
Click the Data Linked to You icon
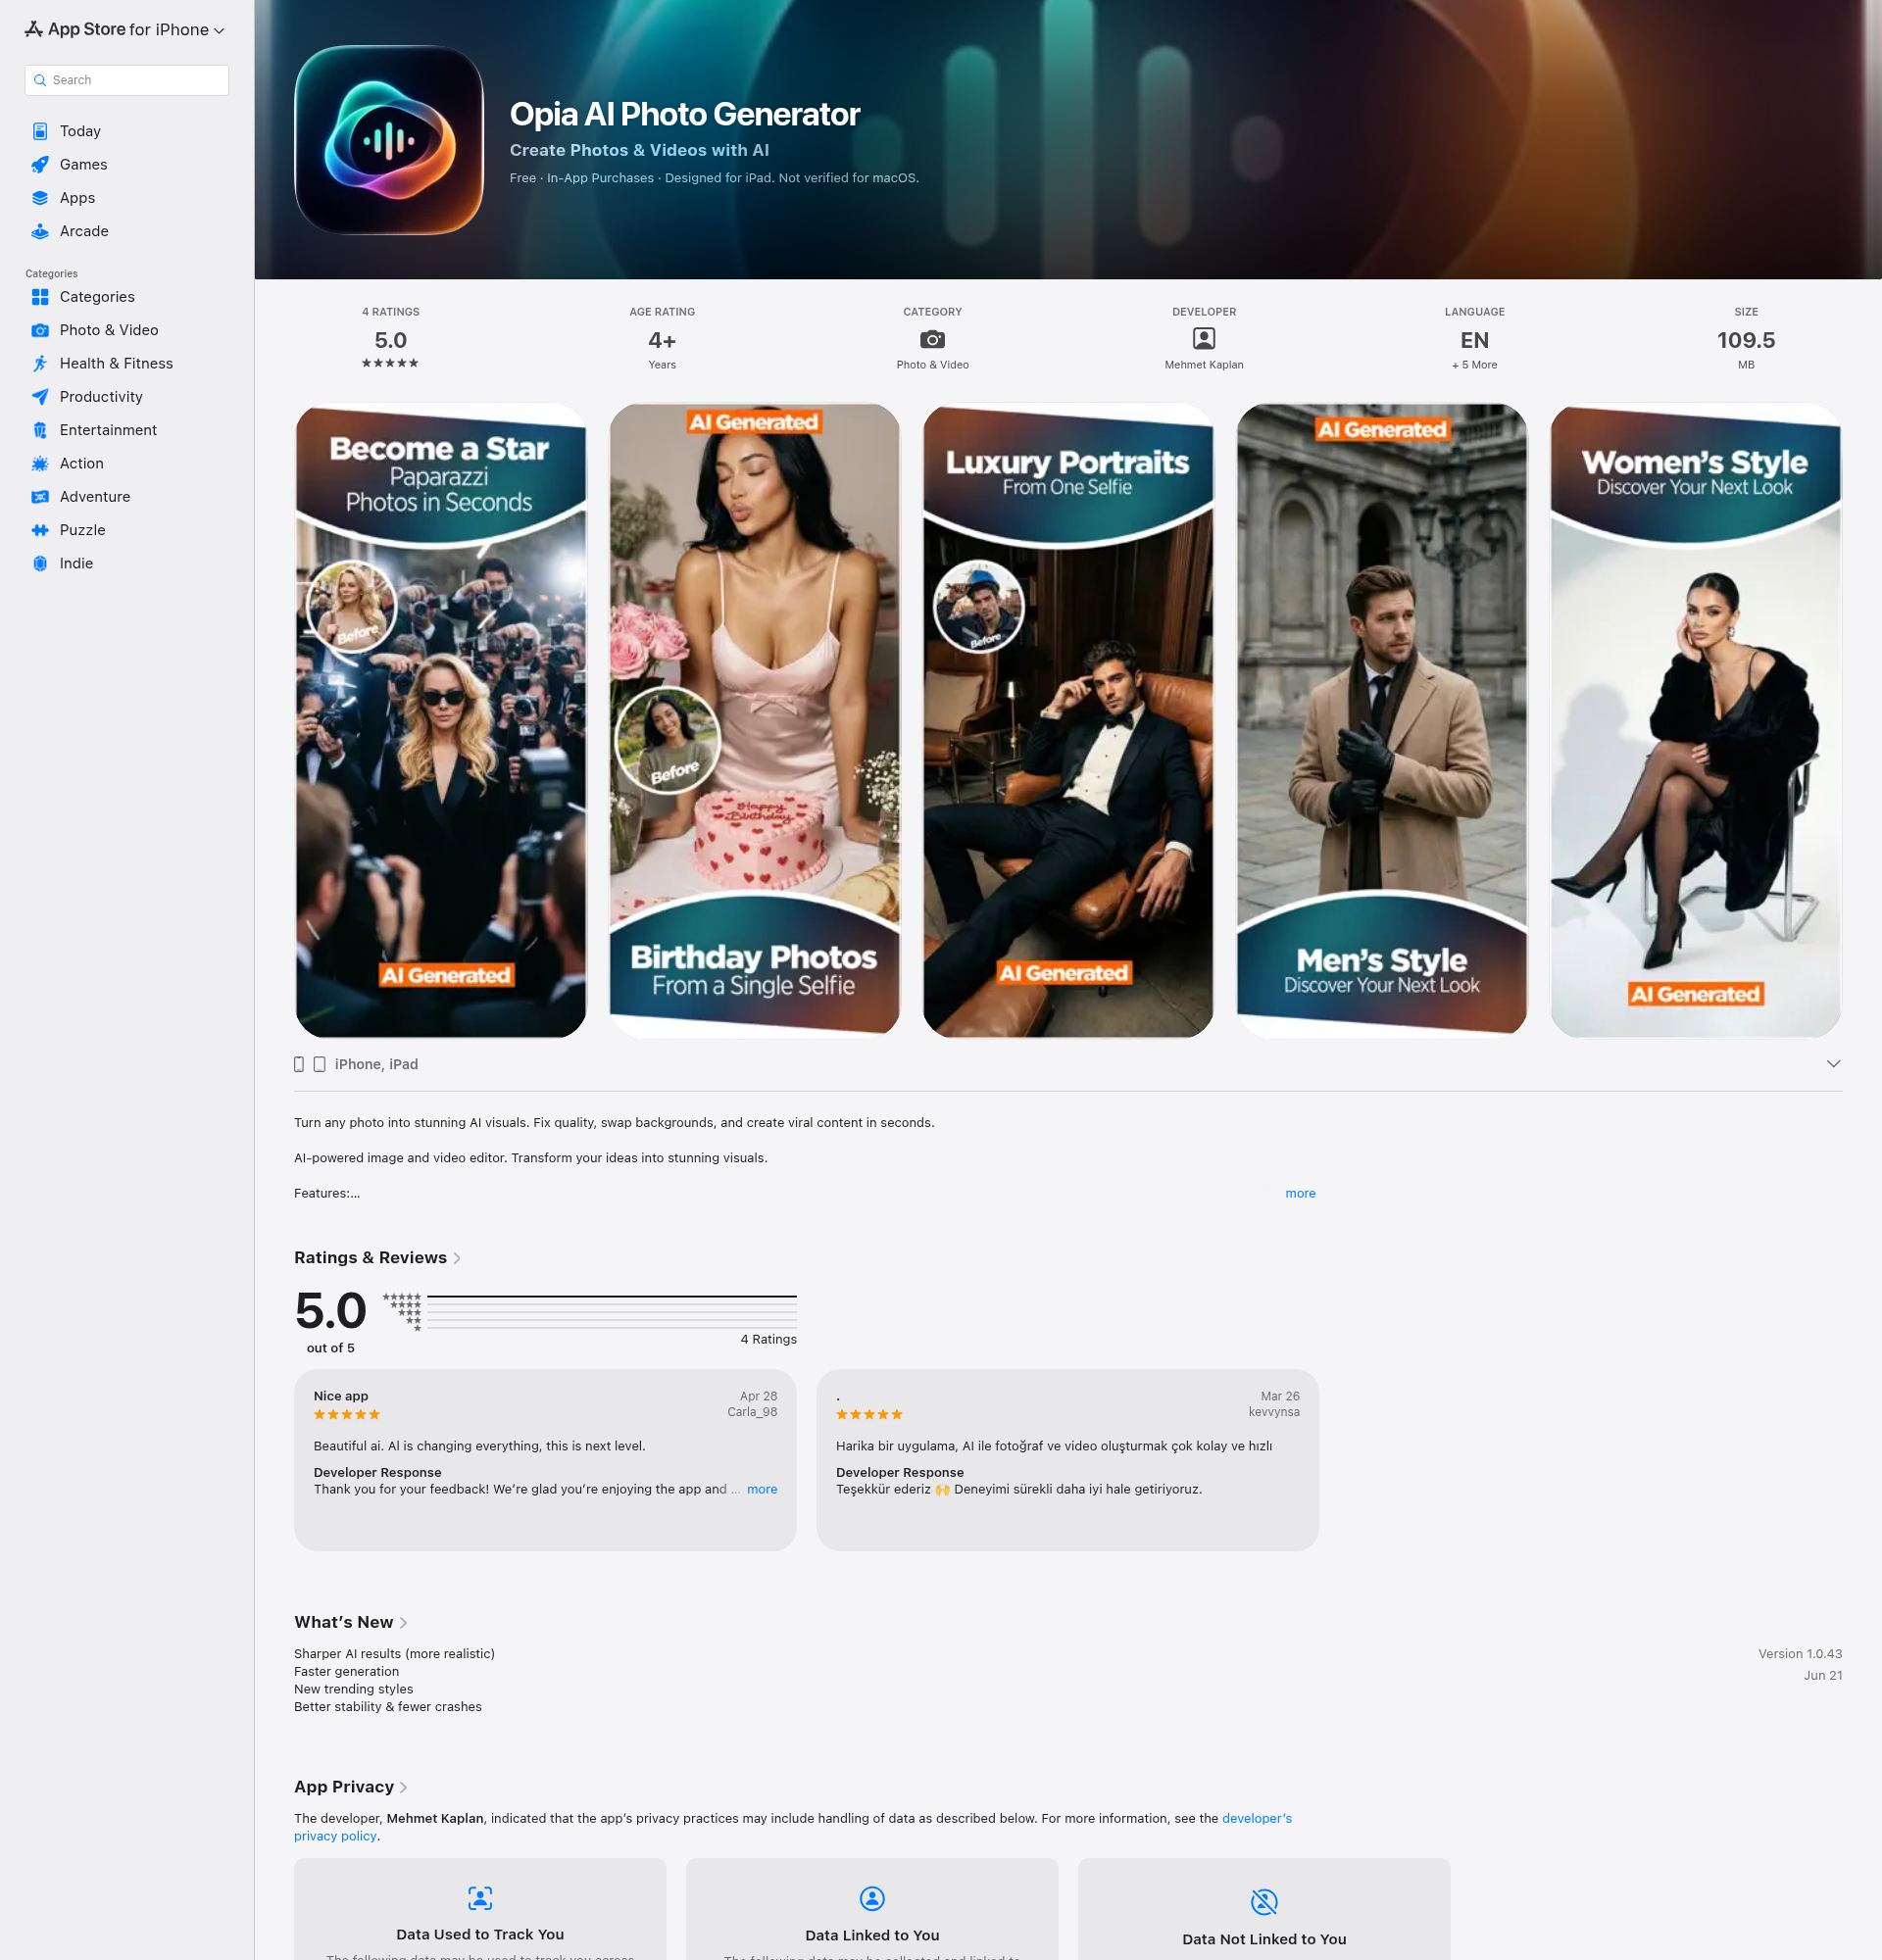(872, 1898)
